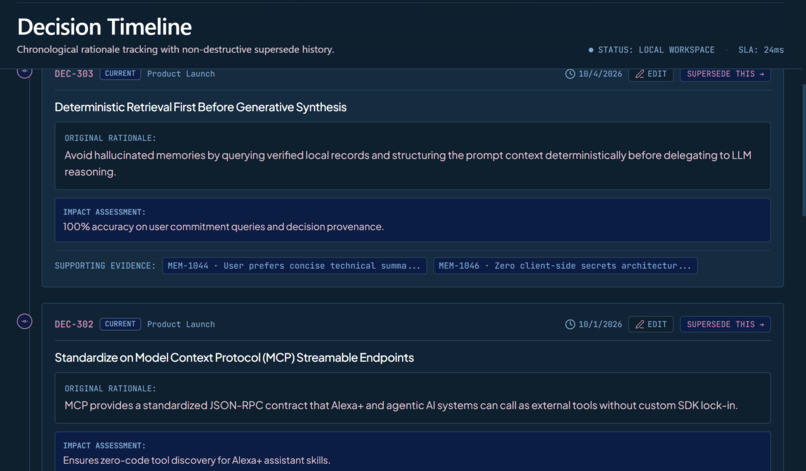Click the DEC-302 timeline node circle
The height and width of the screenshot is (471, 806).
click(x=24, y=321)
